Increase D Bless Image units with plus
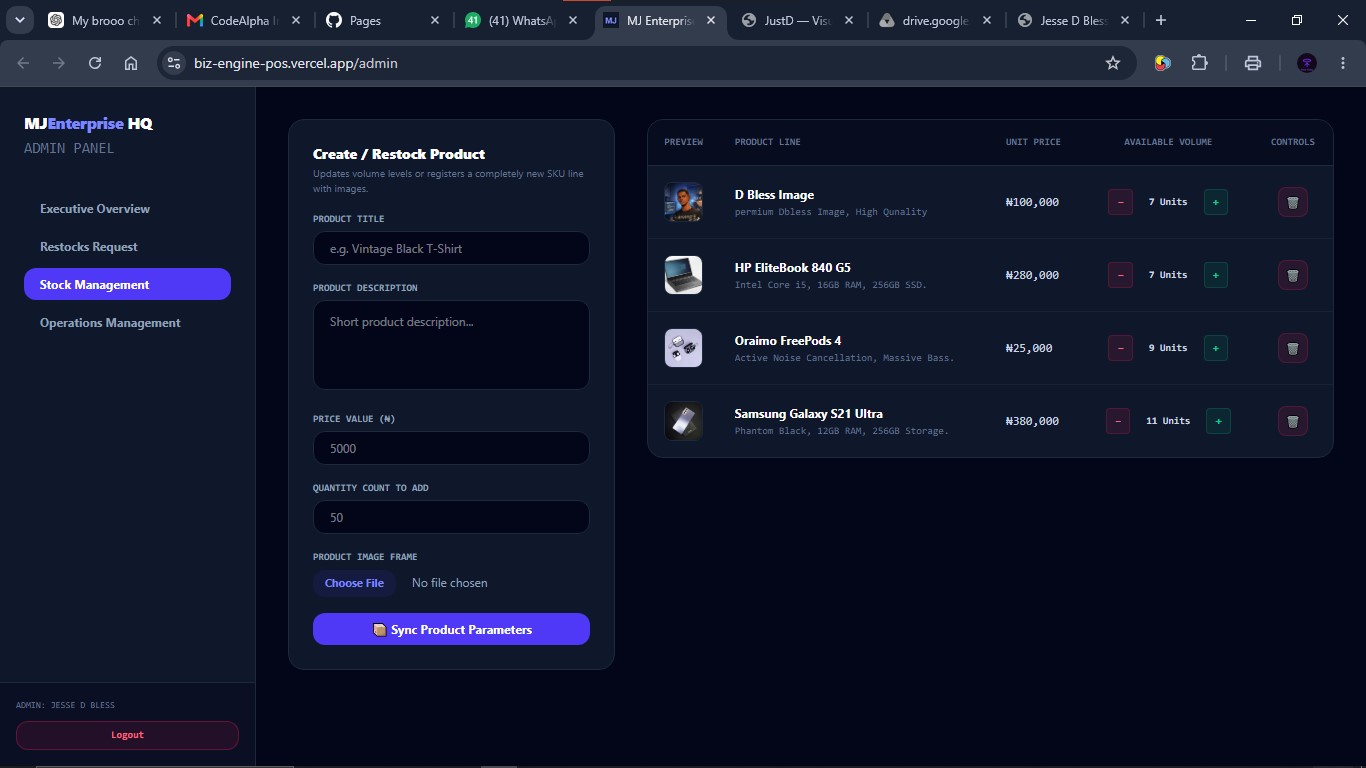The image size is (1366, 768). pyautogui.click(x=1216, y=202)
